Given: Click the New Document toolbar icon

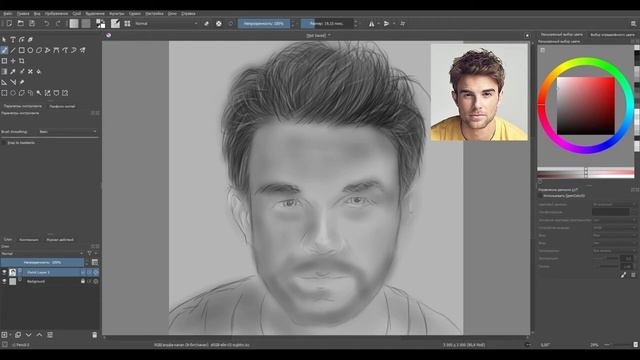Looking at the screenshot, I should point(9,24).
